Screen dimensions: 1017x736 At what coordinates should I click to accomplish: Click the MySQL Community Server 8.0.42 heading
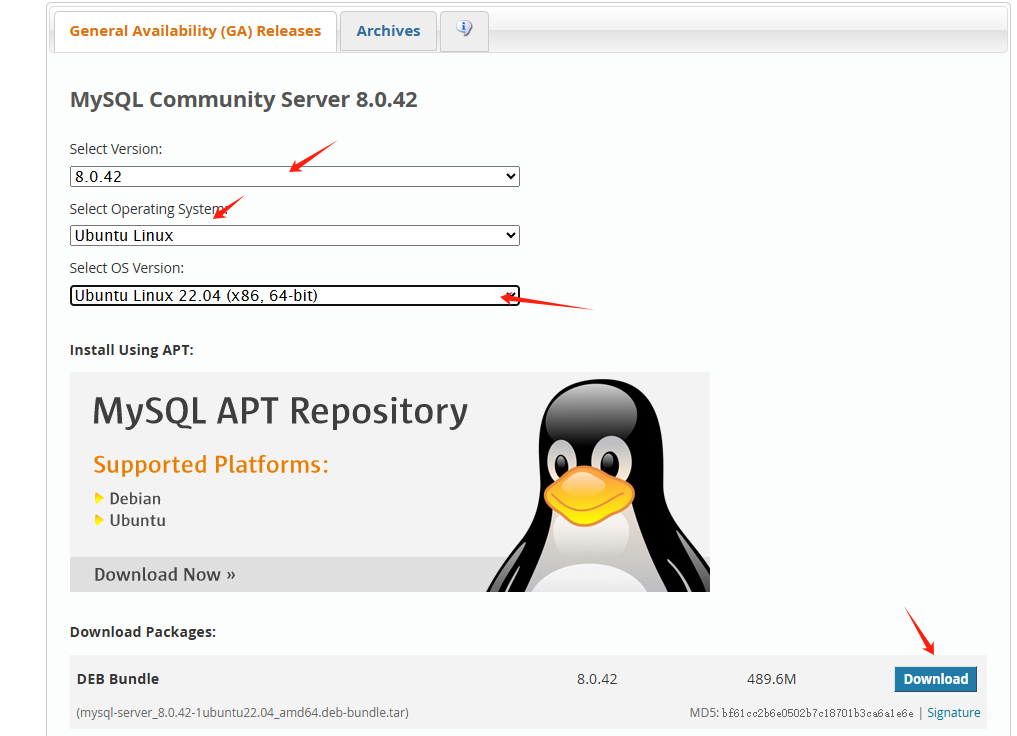(243, 99)
